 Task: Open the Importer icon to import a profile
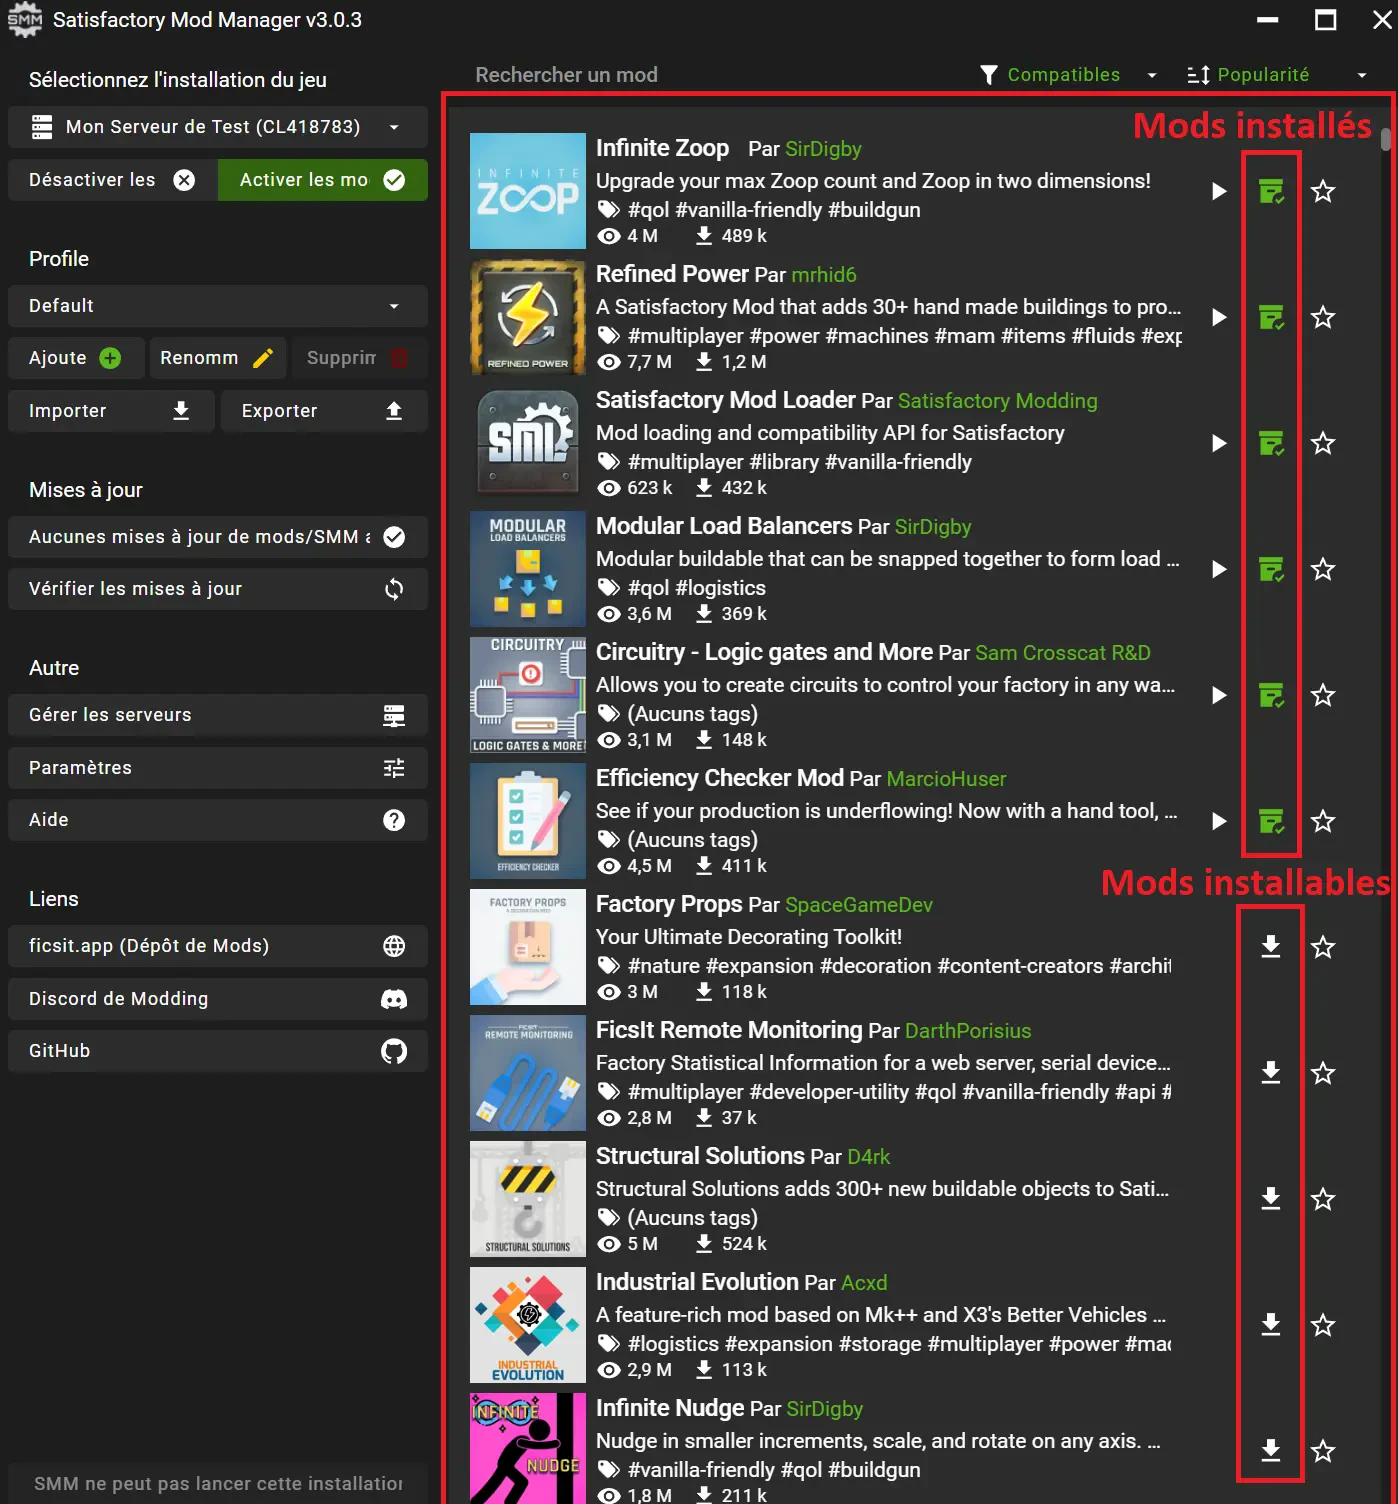click(x=181, y=410)
